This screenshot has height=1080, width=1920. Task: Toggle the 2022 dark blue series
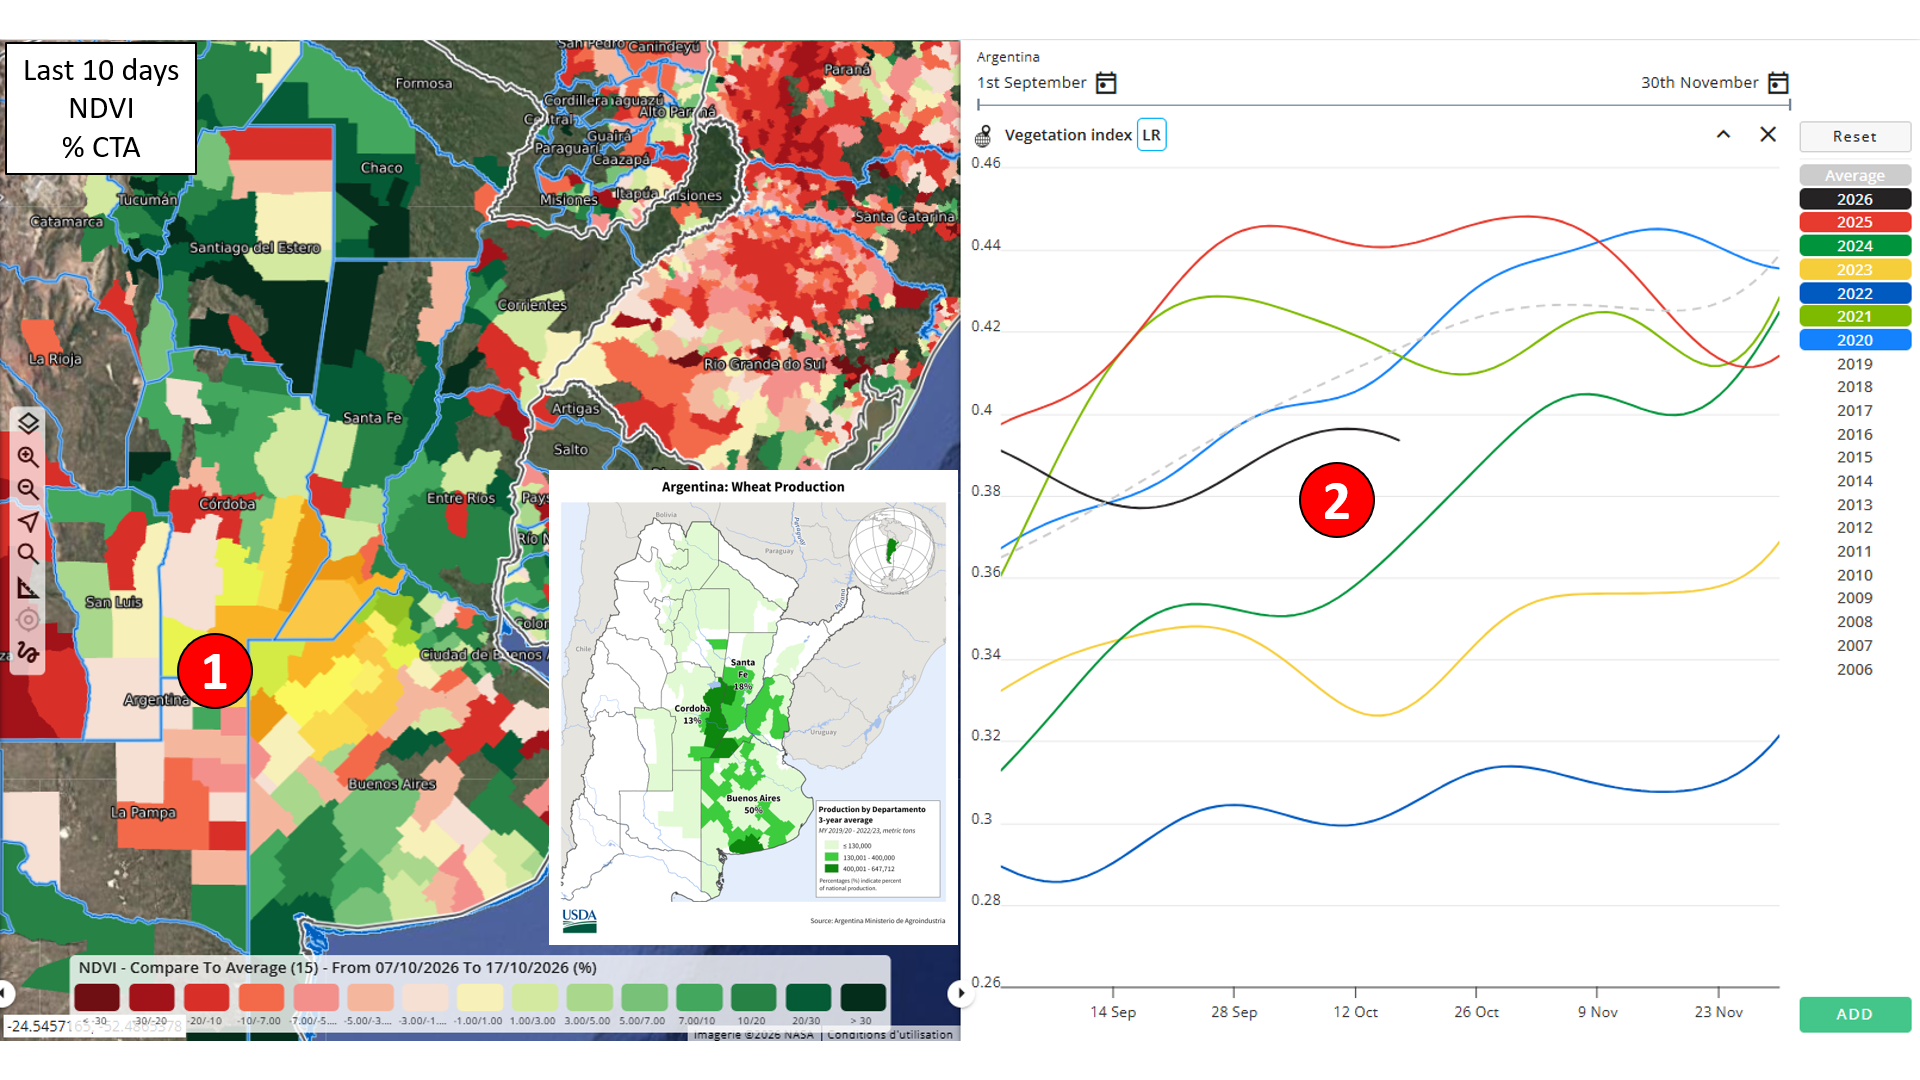coord(1855,293)
